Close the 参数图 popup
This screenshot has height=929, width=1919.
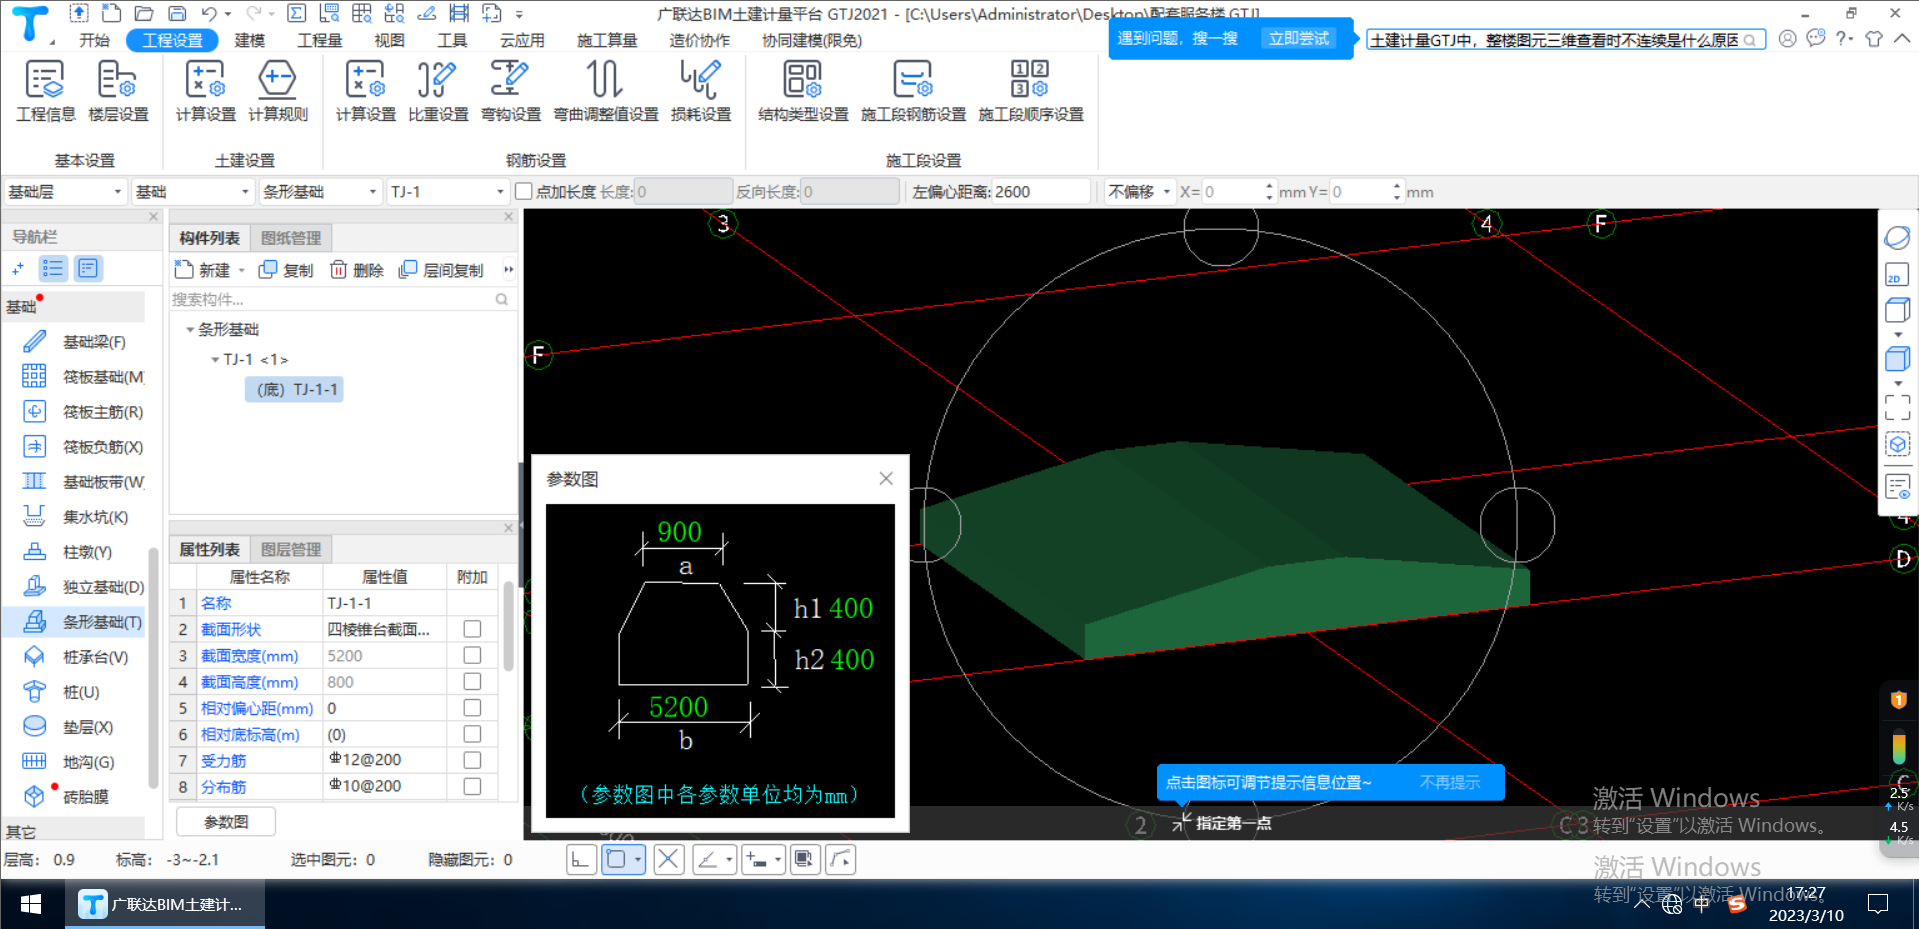tap(886, 479)
